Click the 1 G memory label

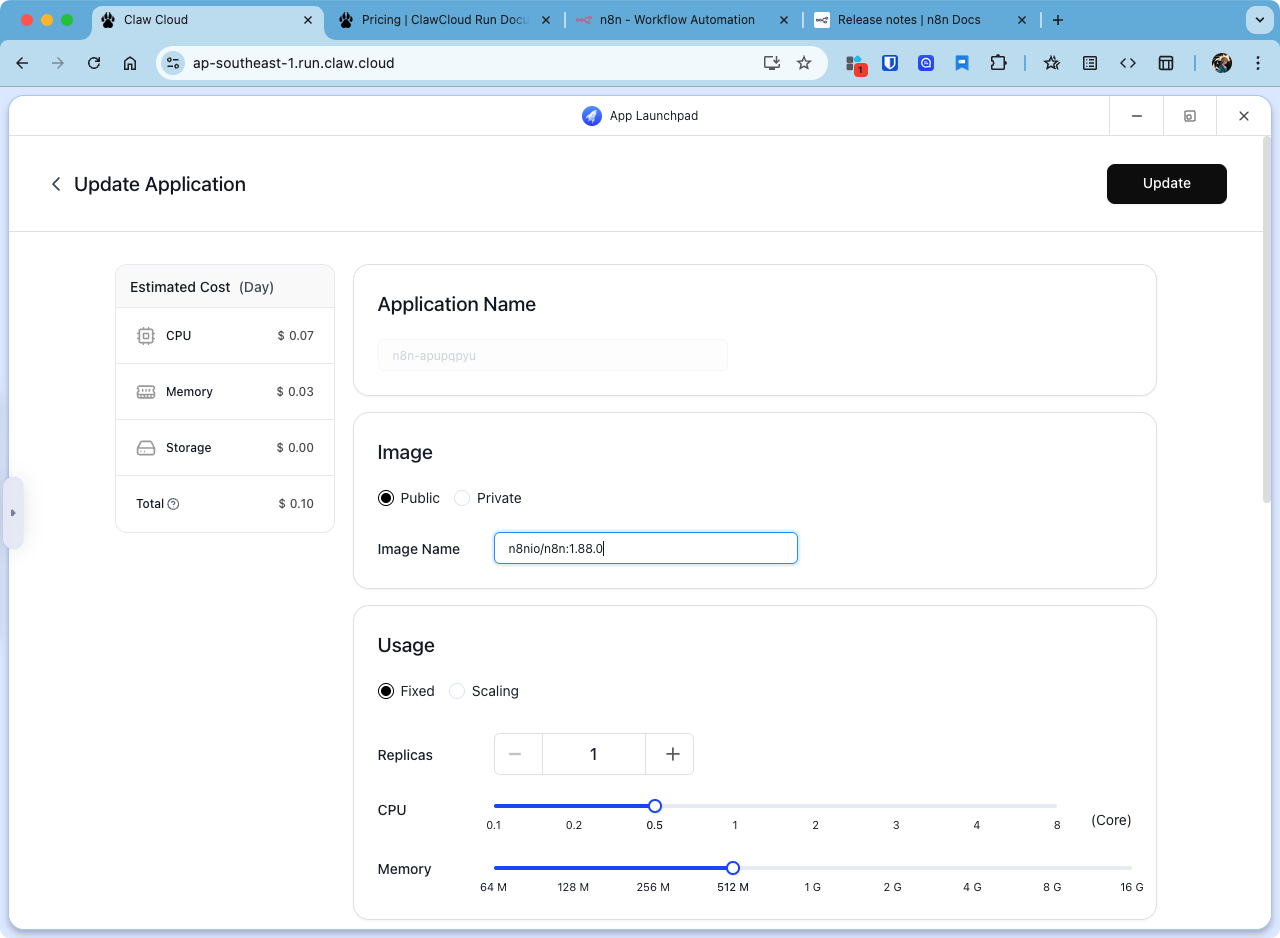point(813,887)
